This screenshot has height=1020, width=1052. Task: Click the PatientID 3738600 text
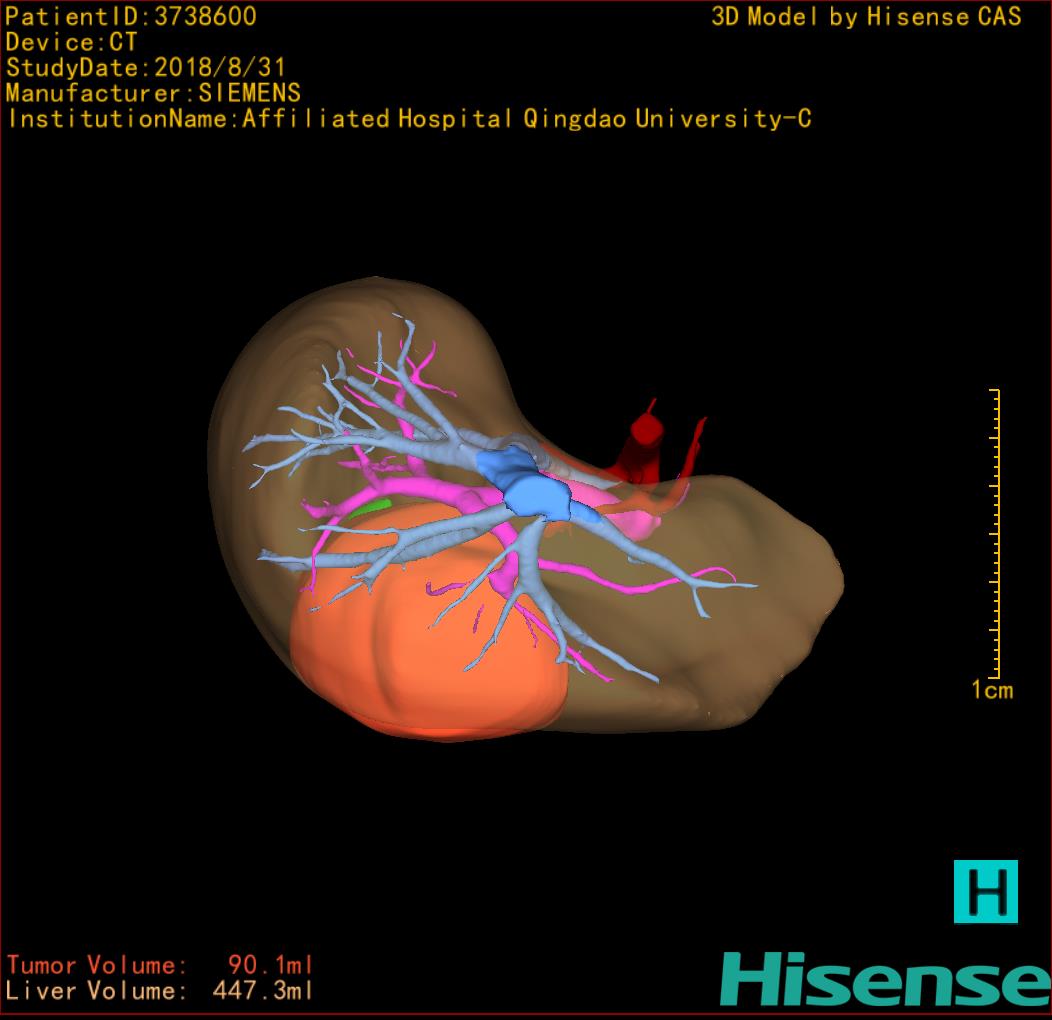point(131,16)
